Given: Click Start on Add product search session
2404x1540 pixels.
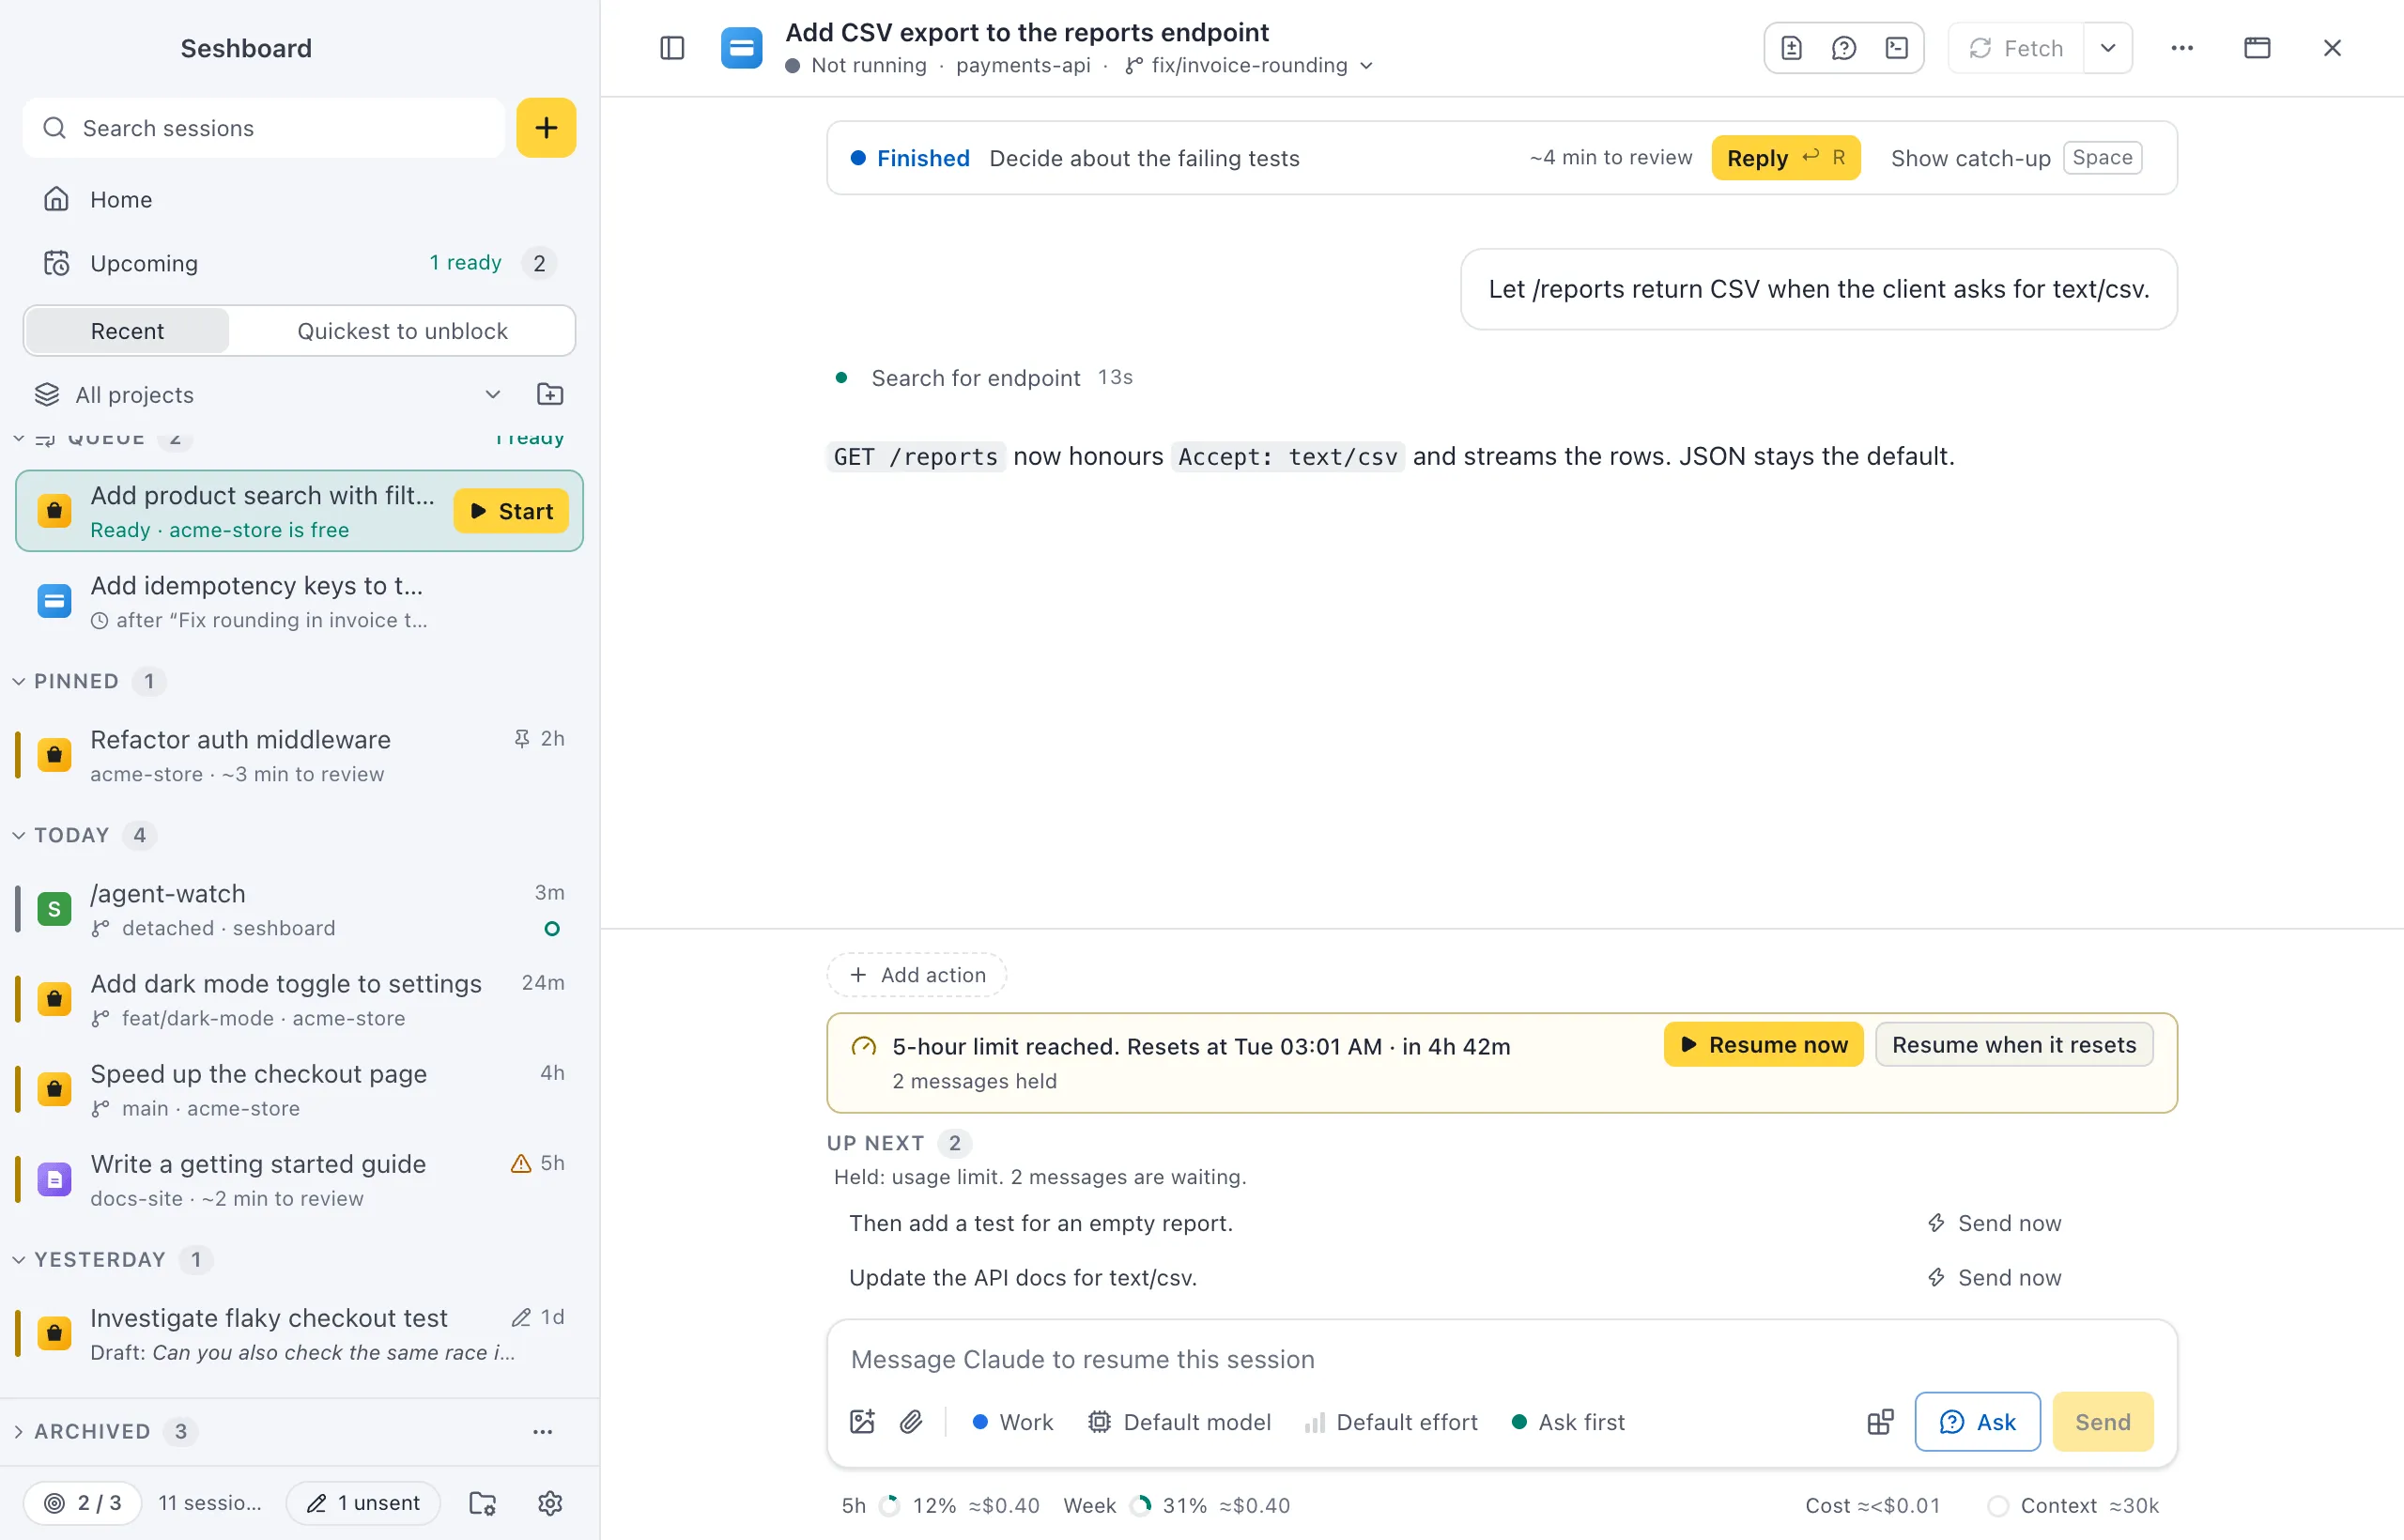Looking at the screenshot, I should point(511,511).
